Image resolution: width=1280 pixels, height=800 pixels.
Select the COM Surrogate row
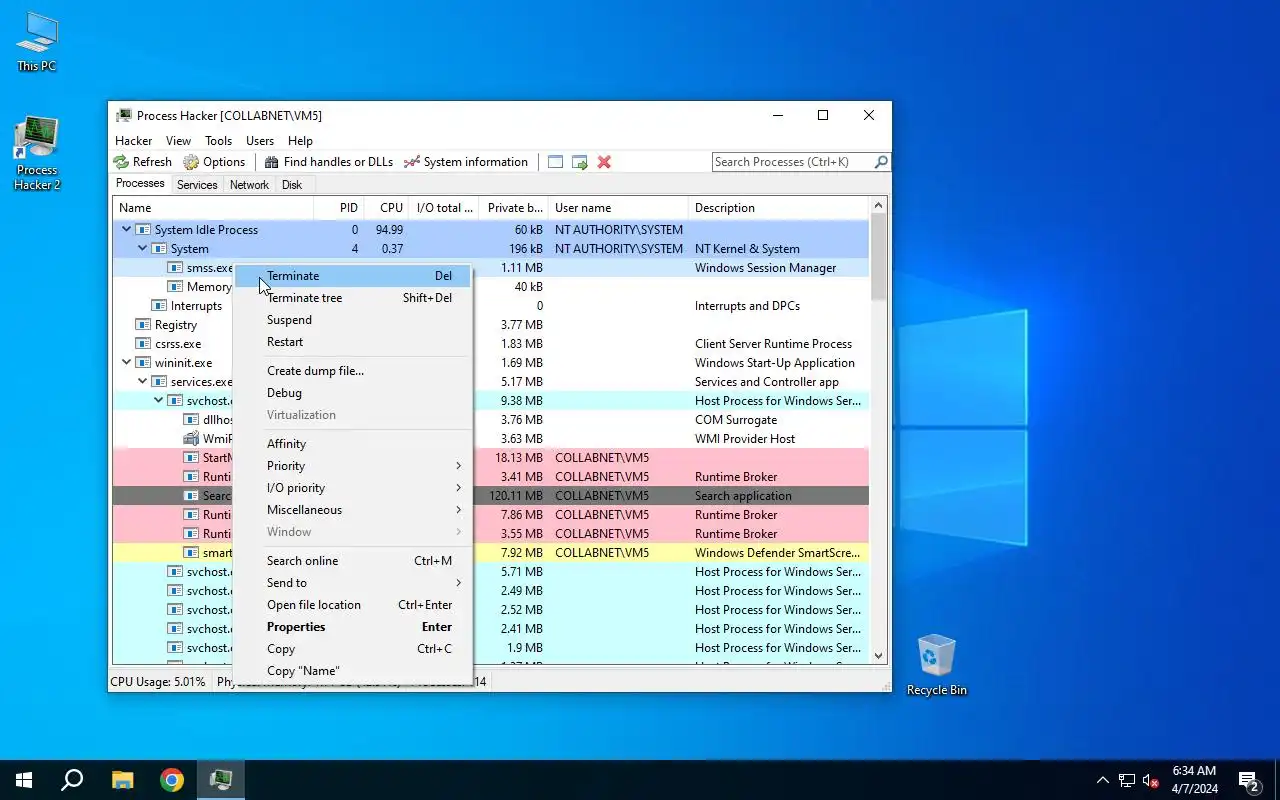(x=490, y=420)
